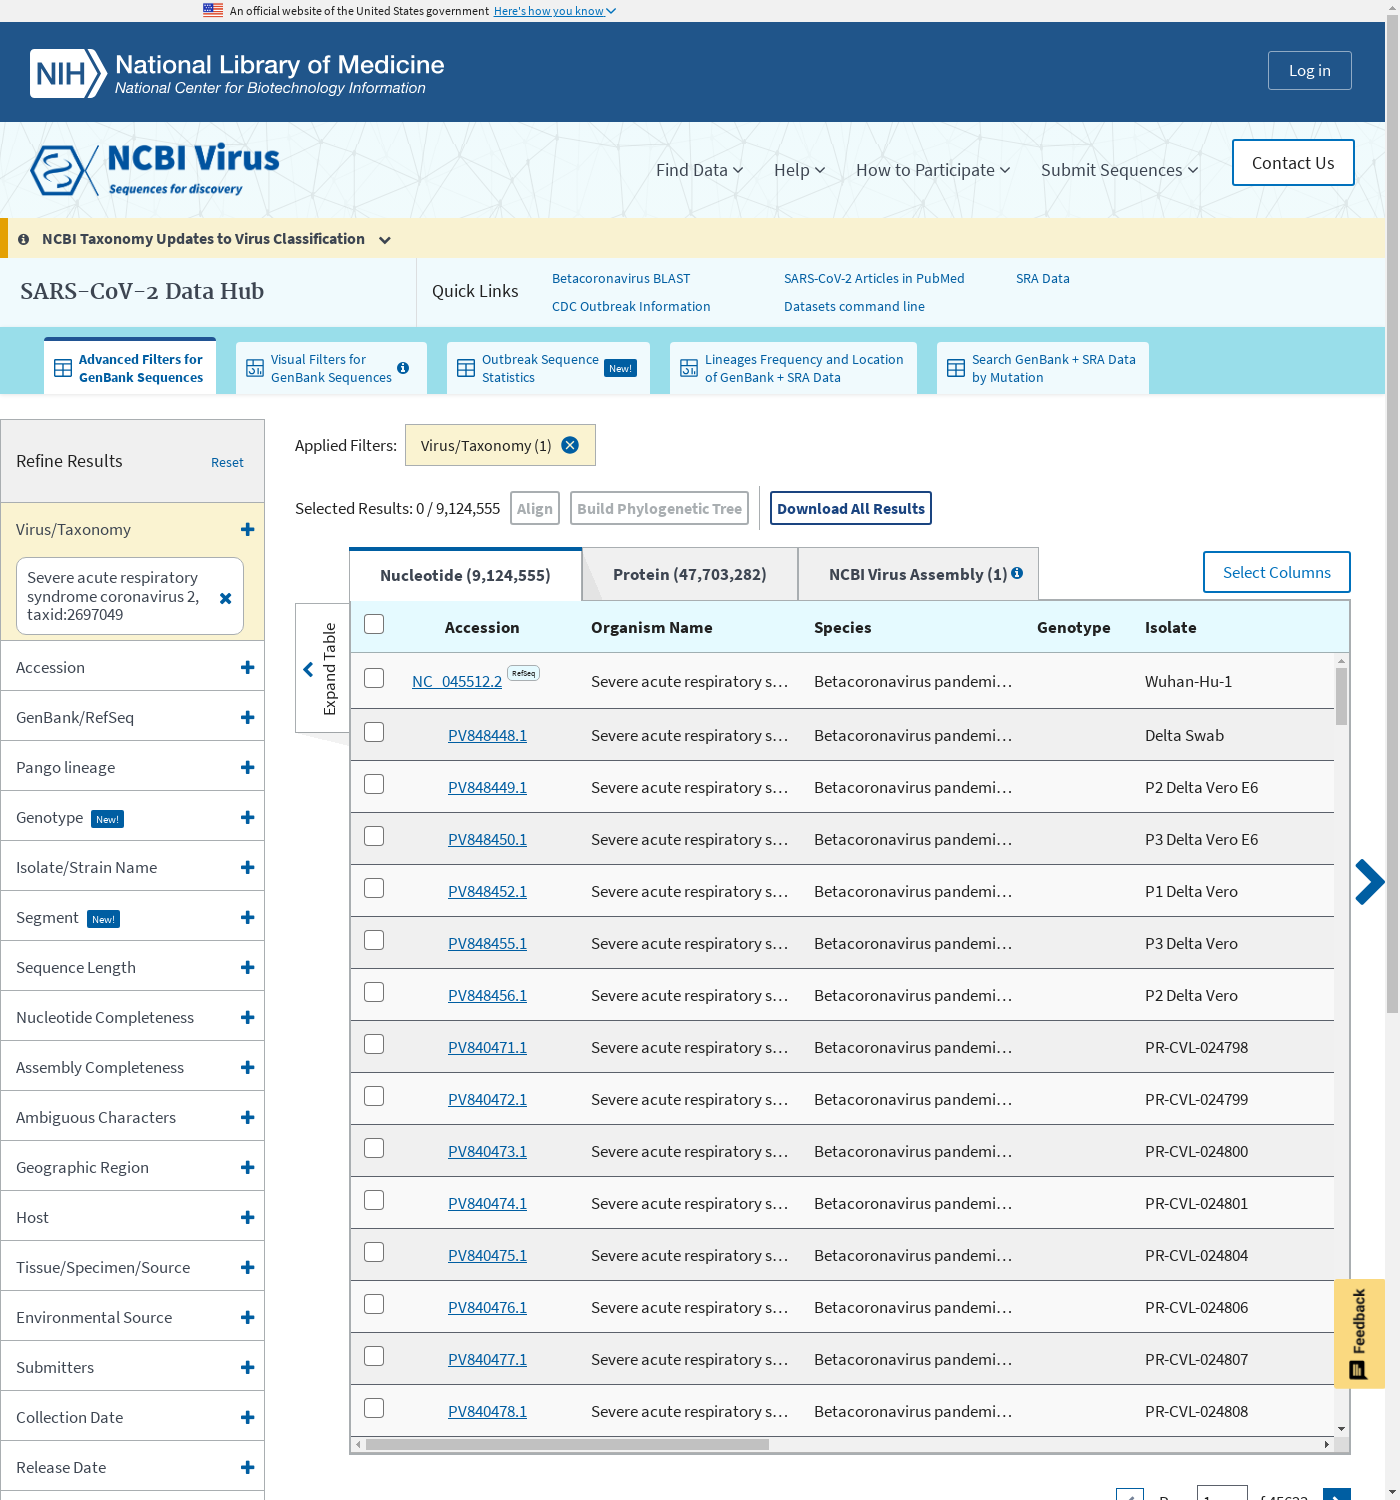This screenshot has height=1500, width=1400.
Task: Open Search GenBank + SRA Data by Mutation tab
Action: click(x=1043, y=368)
